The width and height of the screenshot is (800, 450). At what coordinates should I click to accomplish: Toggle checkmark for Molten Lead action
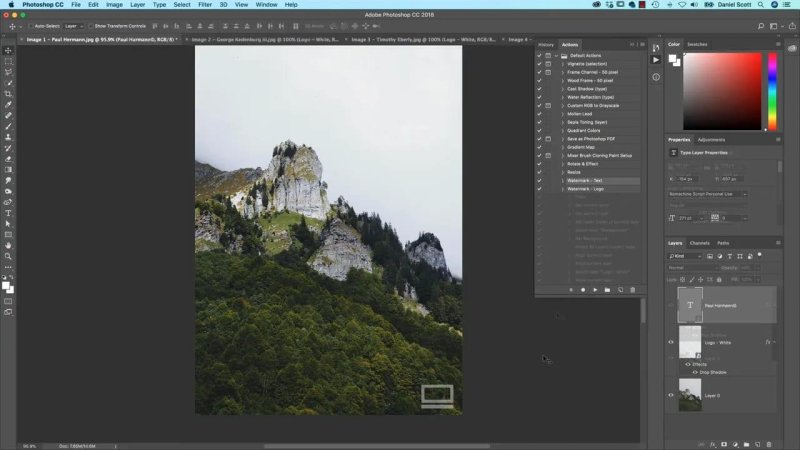pos(539,114)
